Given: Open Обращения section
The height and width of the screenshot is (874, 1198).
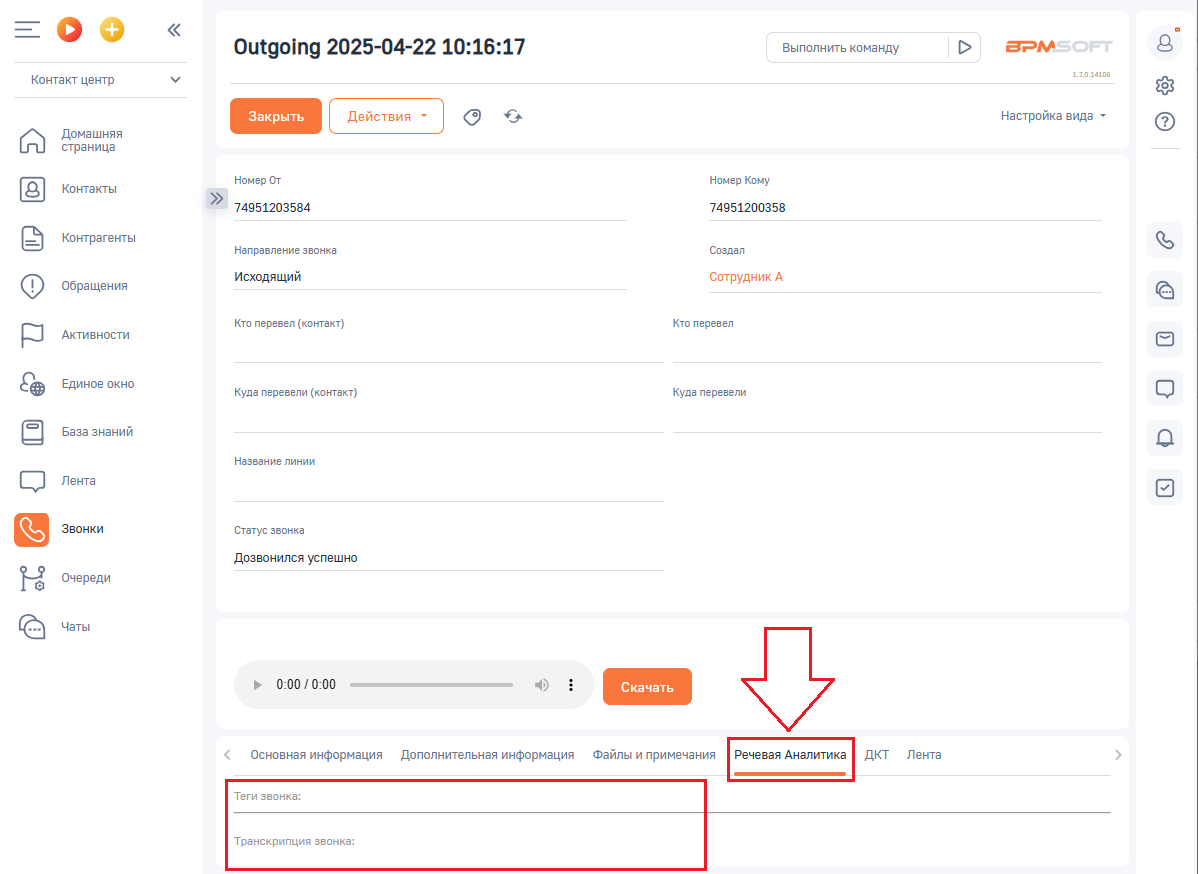Looking at the screenshot, I should (94, 286).
